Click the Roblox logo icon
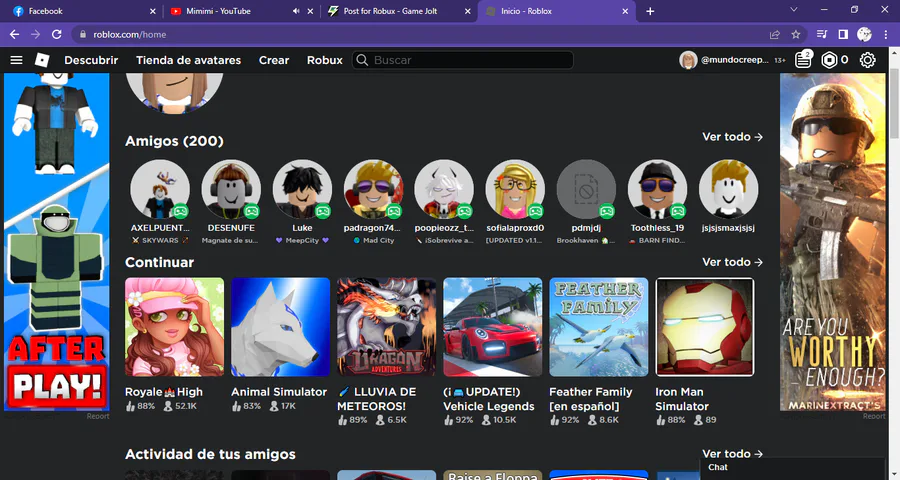This screenshot has height=480, width=900. [42, 60]
